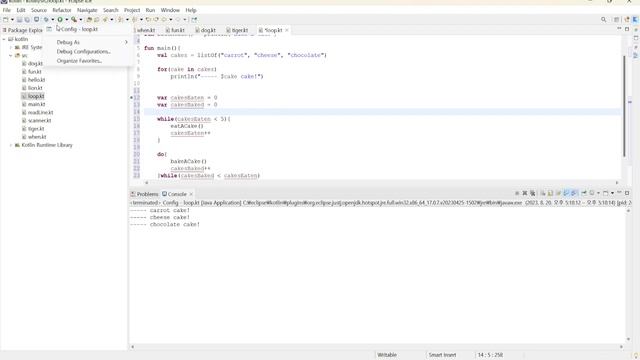
Task: Switch to the fun.kt editor tab
Action: (x=176, y=30)
